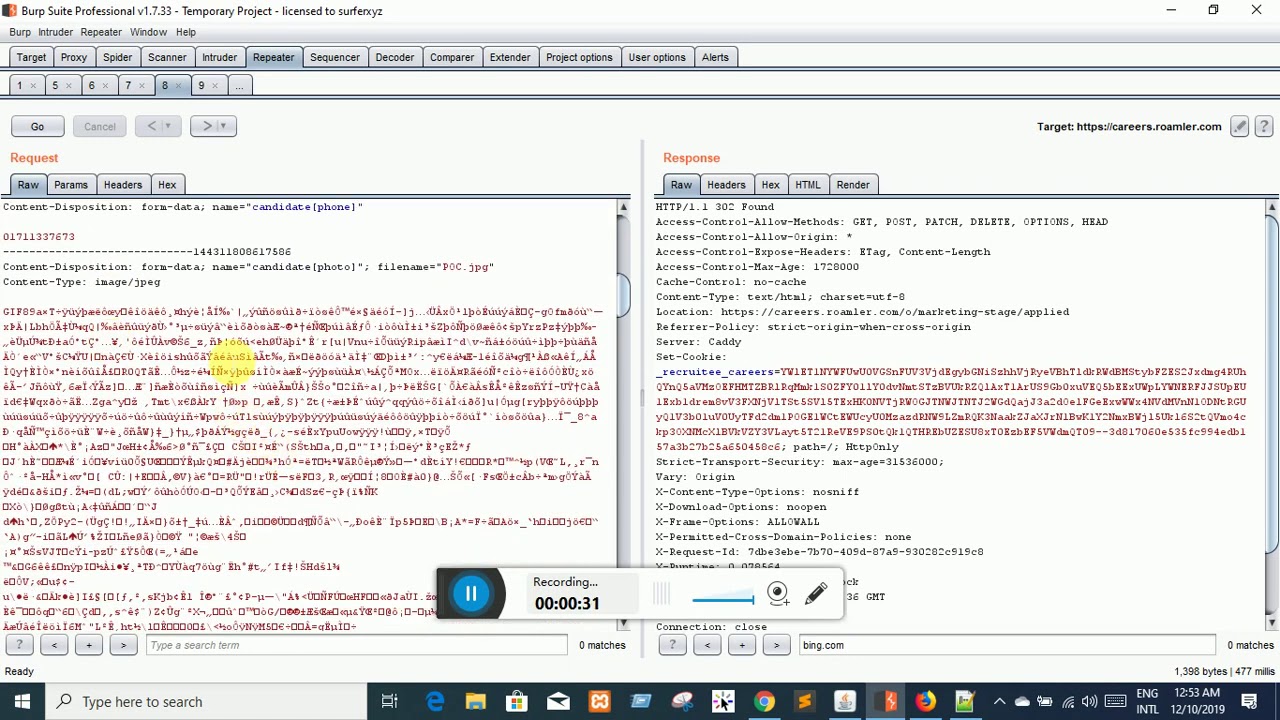Open volume control in system tray

click(1089, 702)
